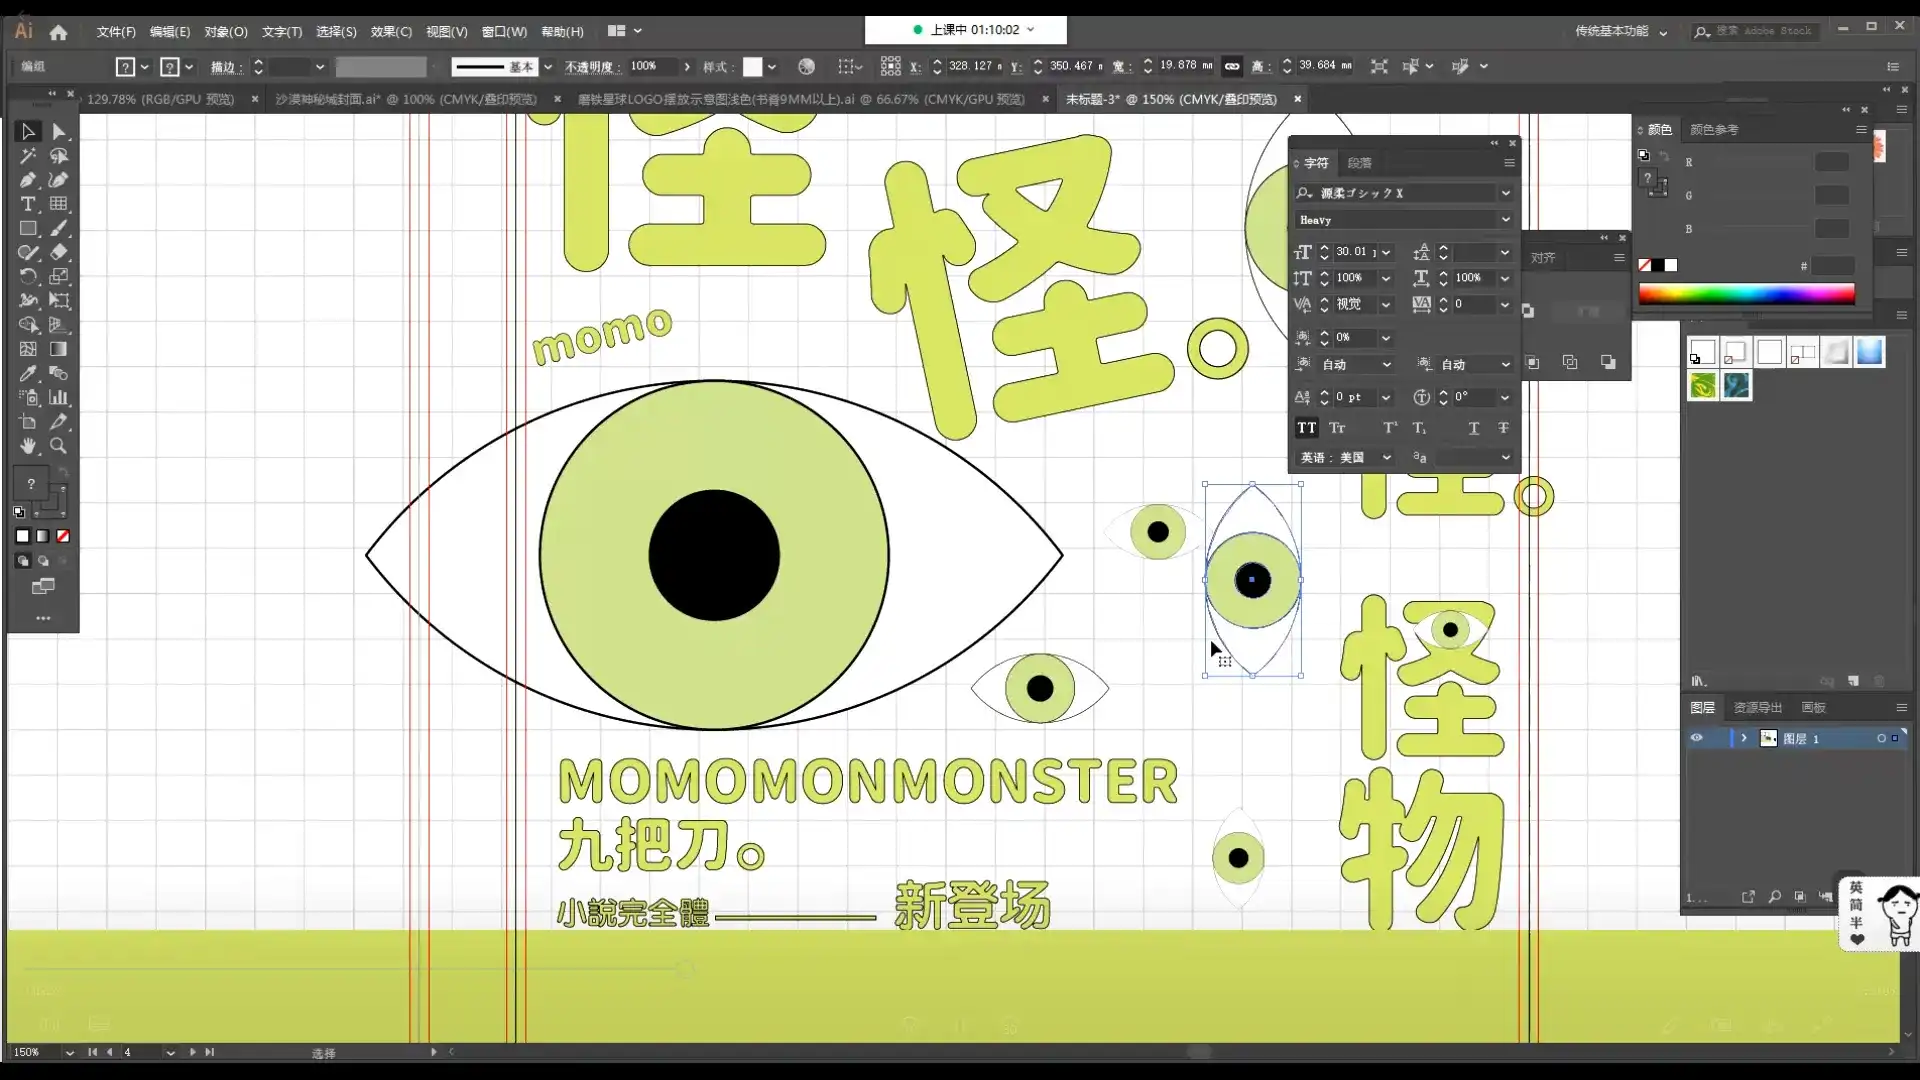Viewport: 1920px width, 1080px height.
Task: Toggle All Caps TT button
Action: pos(1306,428)
